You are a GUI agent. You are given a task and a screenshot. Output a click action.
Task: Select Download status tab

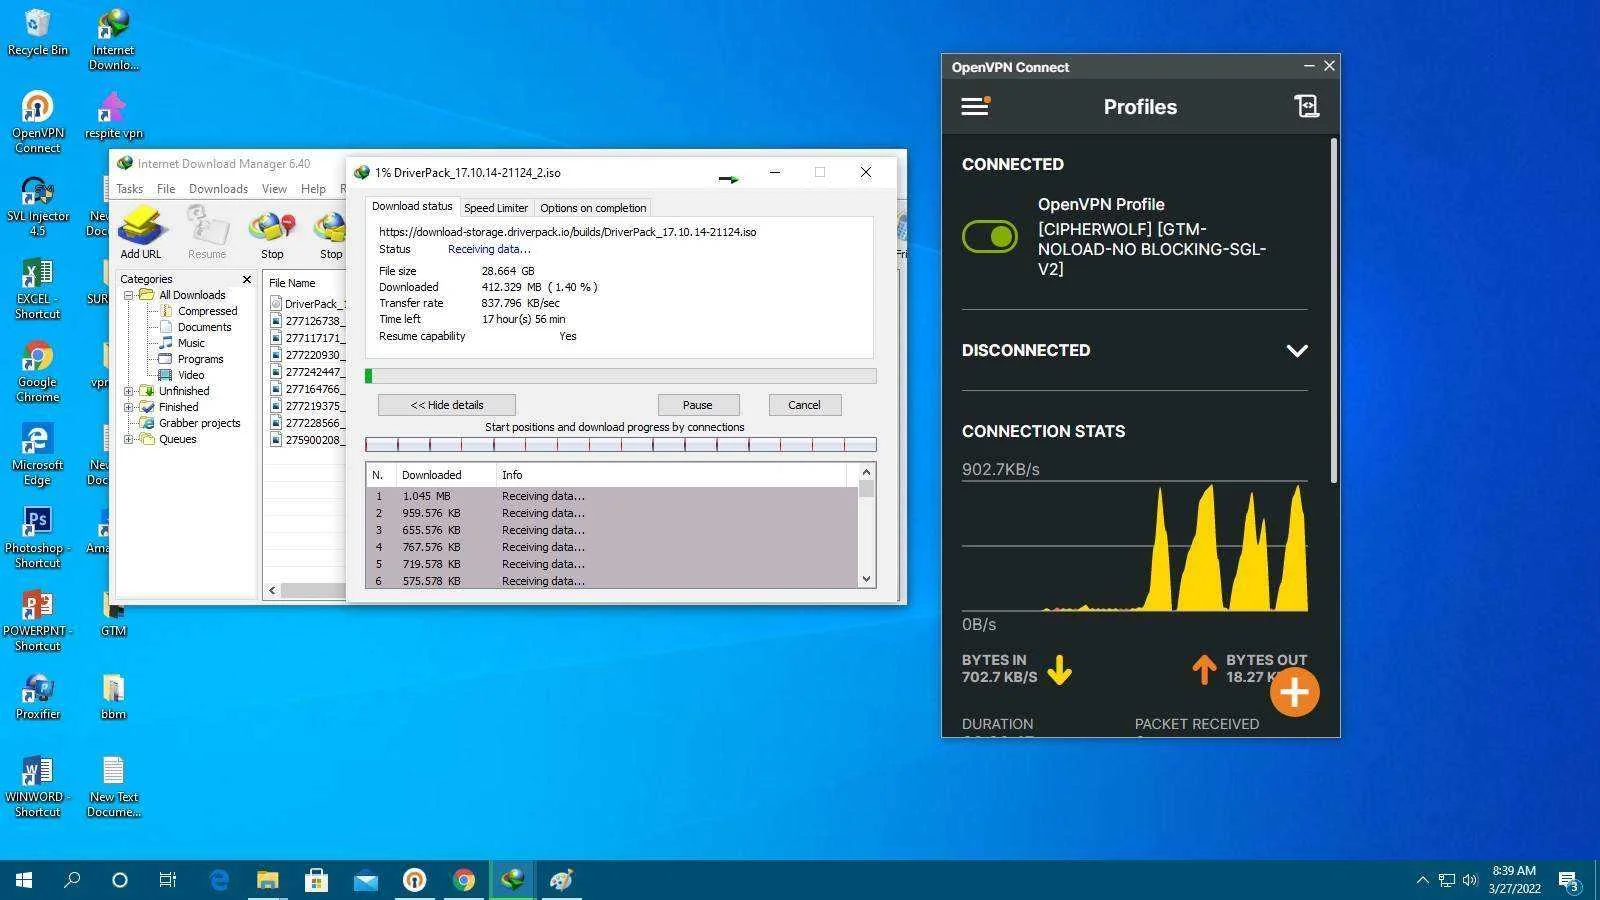412,206
